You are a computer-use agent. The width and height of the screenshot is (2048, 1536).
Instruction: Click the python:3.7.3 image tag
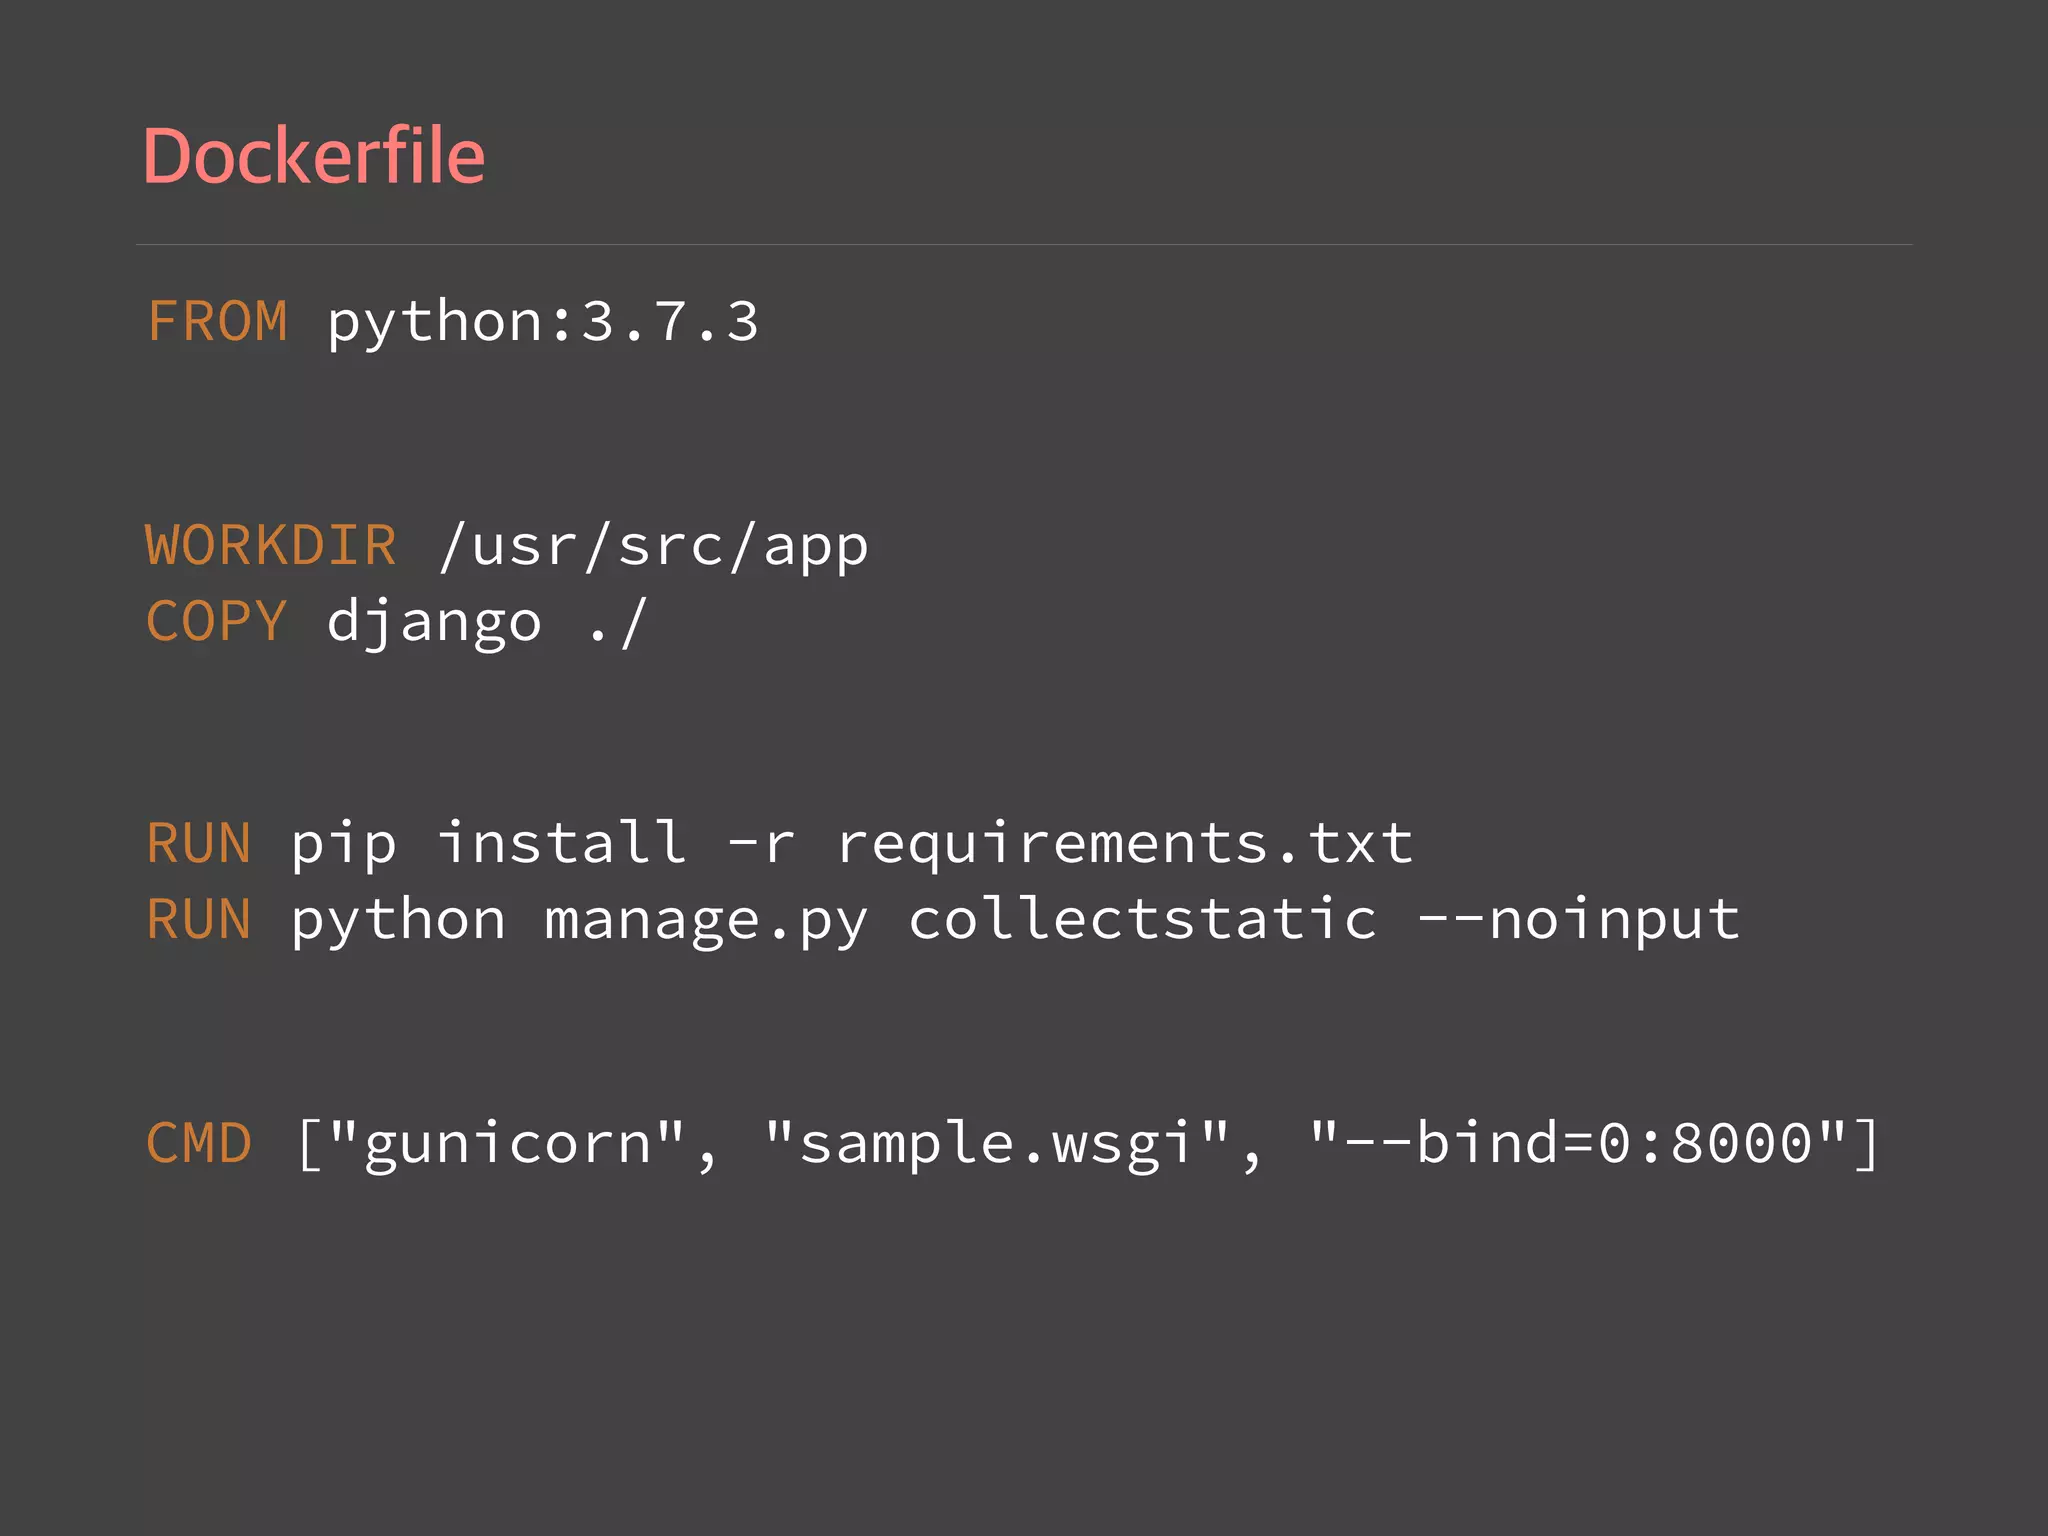pyautogui.click(x=543, y=325)
